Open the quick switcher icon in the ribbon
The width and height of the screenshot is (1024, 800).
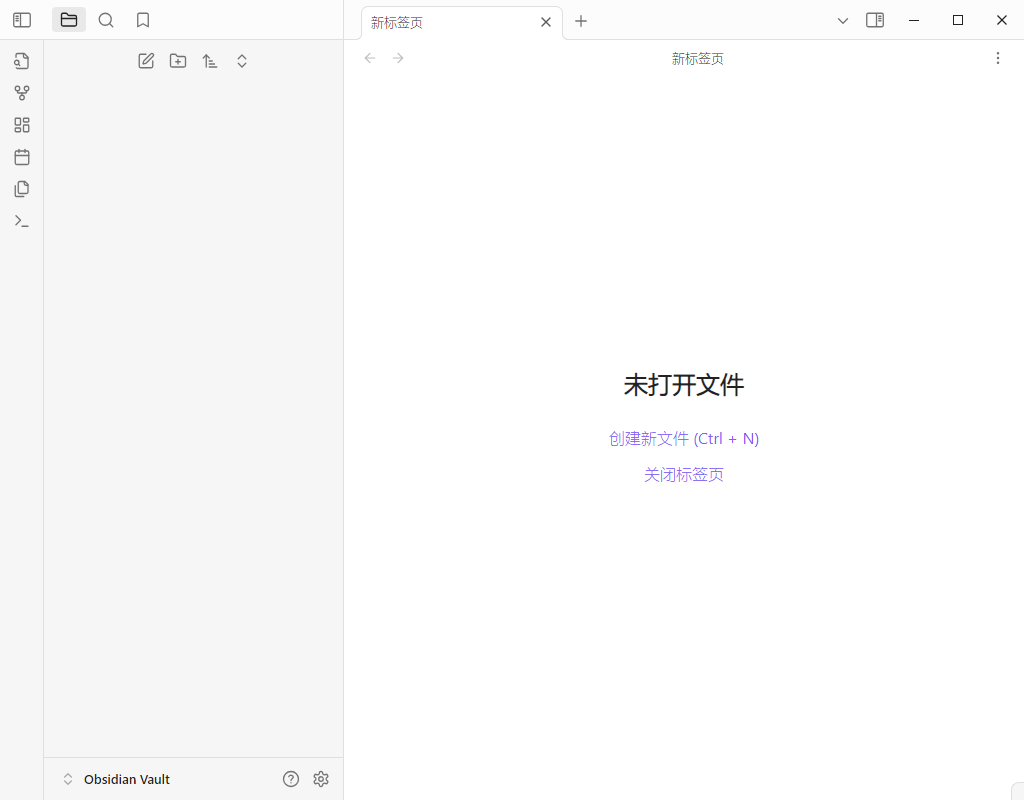(21, 61)
